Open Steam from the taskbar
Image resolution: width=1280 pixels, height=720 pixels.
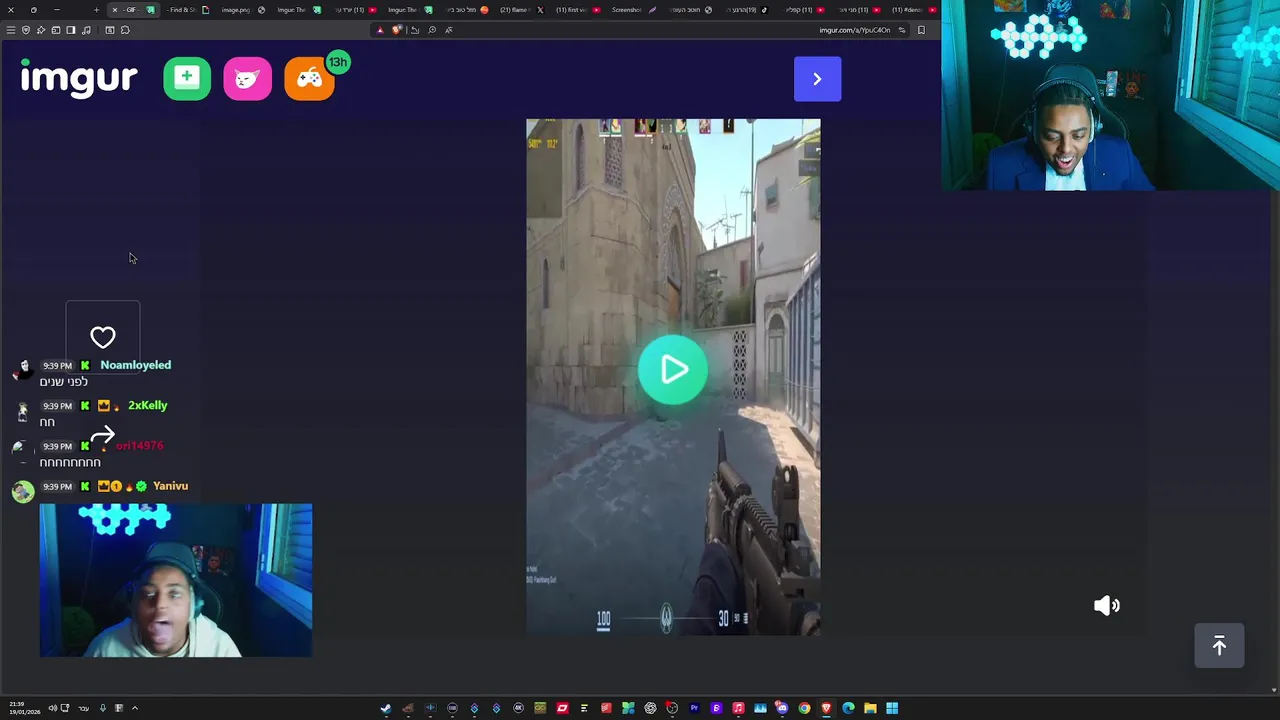[386, 708]
